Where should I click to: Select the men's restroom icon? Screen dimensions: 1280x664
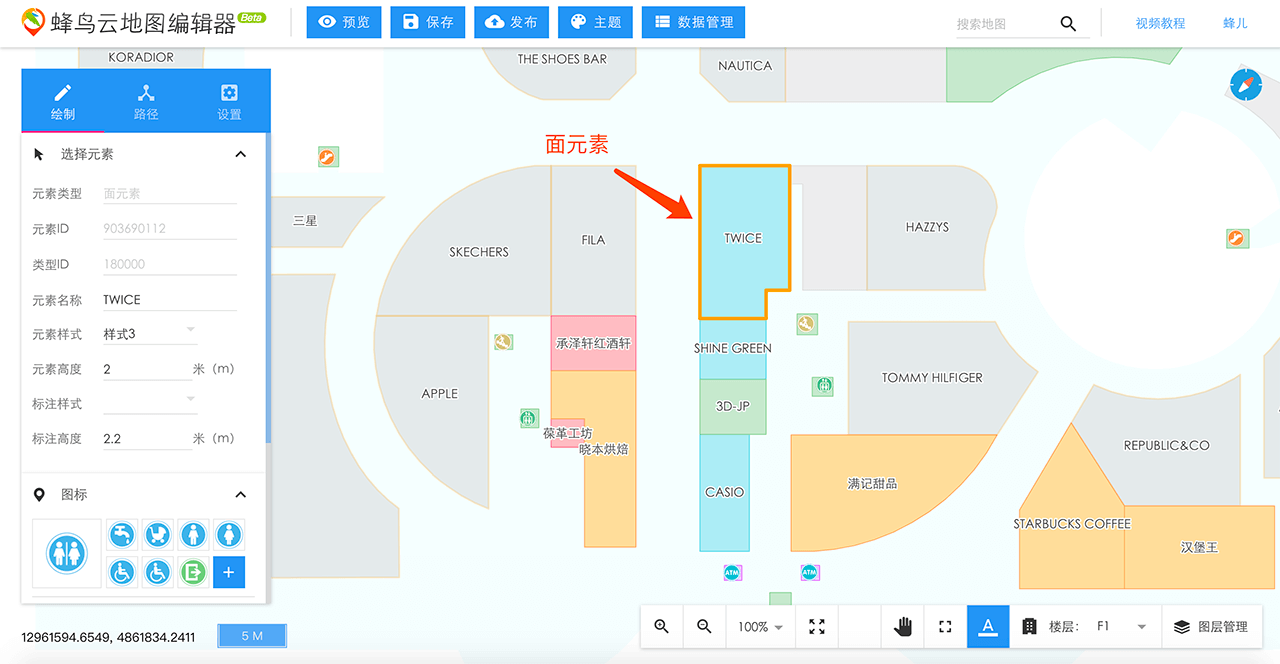click(193, 535)
